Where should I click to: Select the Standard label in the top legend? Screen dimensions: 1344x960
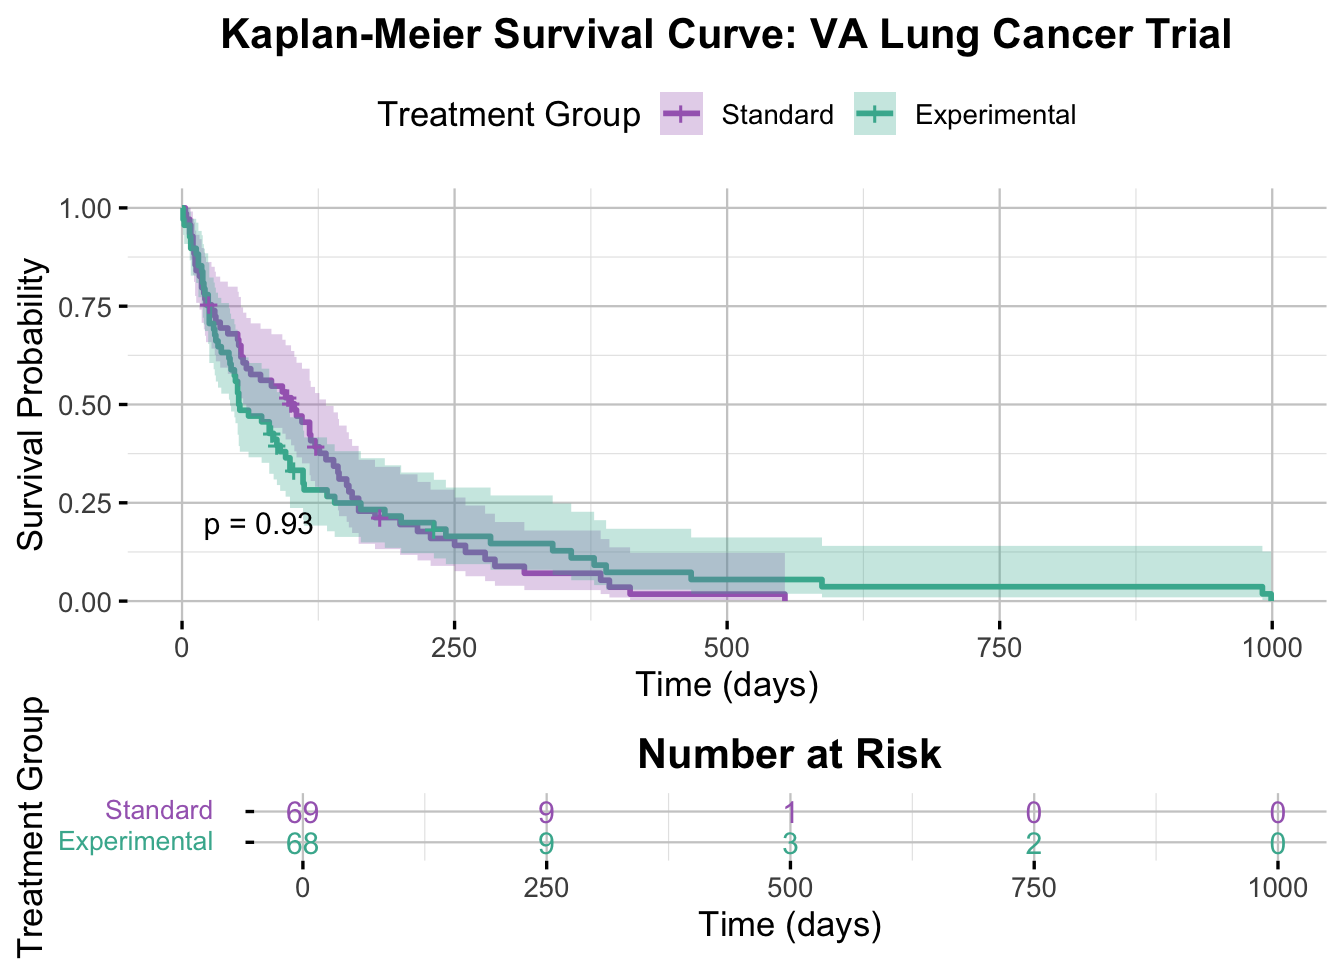(777, 115)
